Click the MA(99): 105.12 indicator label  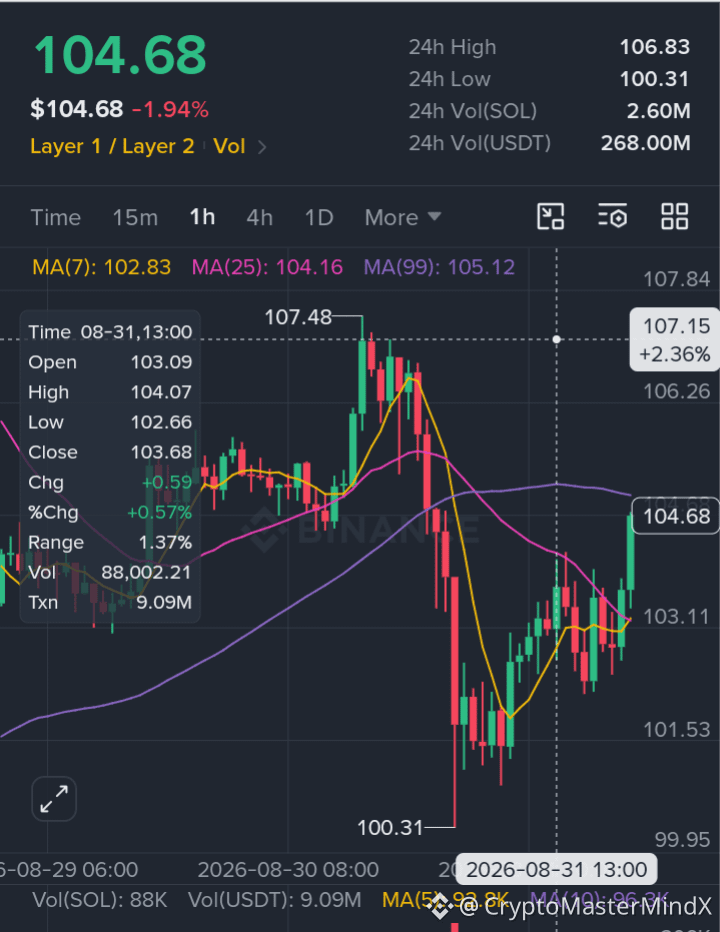[439, 267]
